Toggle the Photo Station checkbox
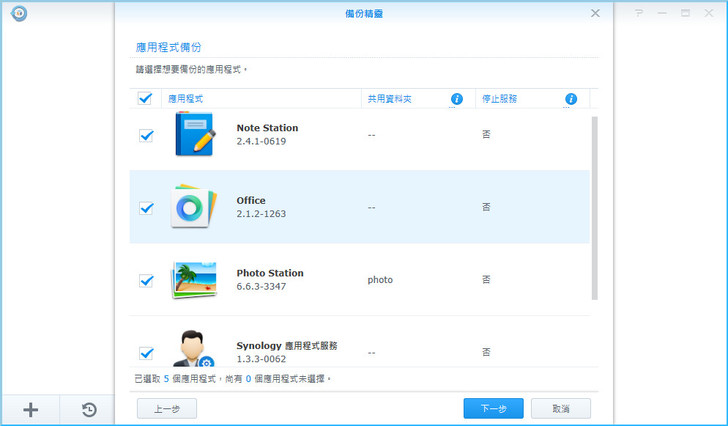 146,281
